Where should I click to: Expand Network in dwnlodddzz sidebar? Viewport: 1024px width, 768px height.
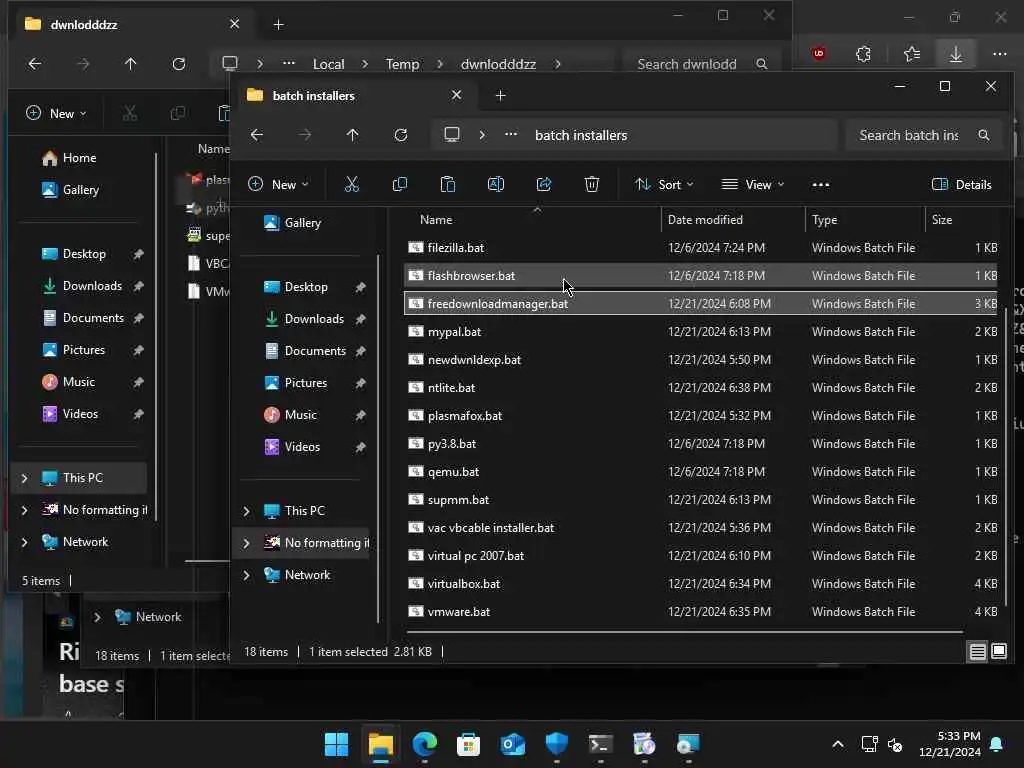24,542
